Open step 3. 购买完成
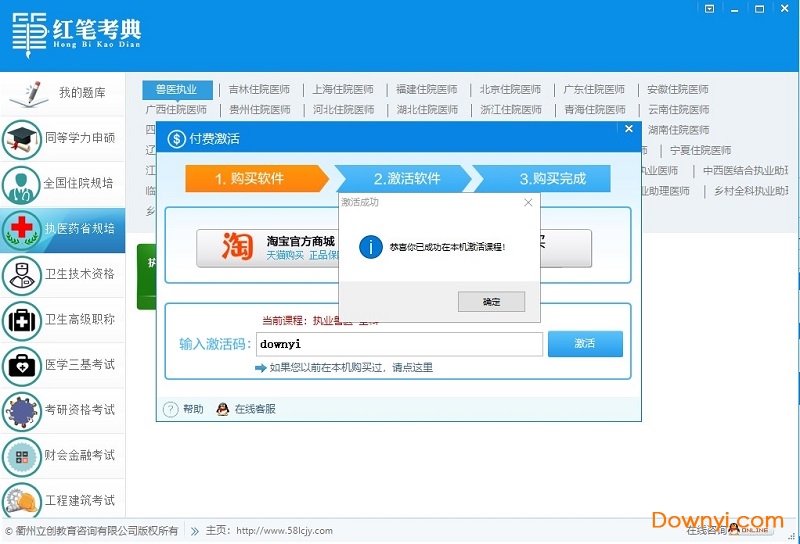 [543, 179]
